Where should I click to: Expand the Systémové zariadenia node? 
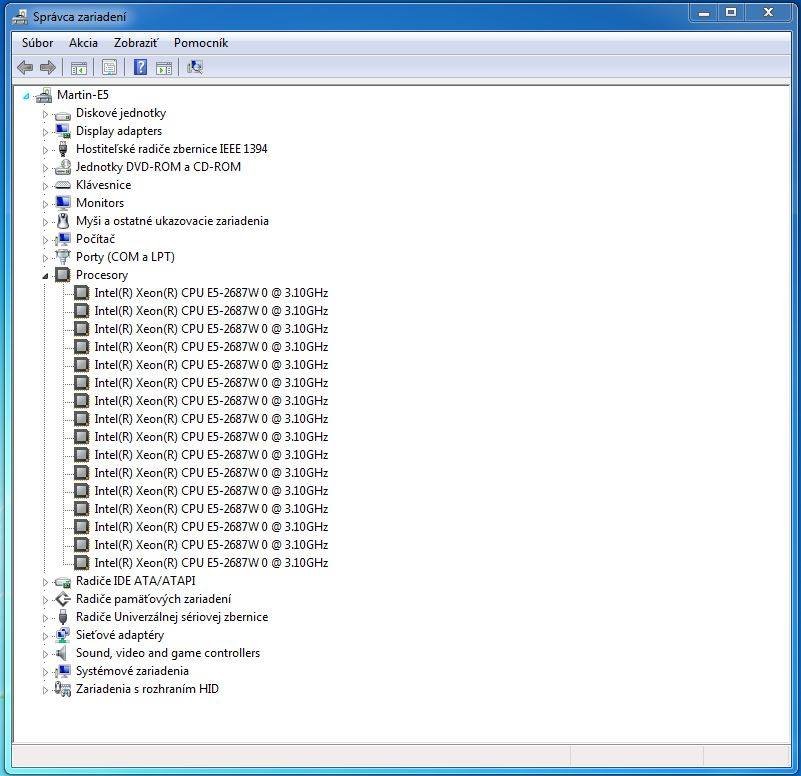click(x=45, y=672)
